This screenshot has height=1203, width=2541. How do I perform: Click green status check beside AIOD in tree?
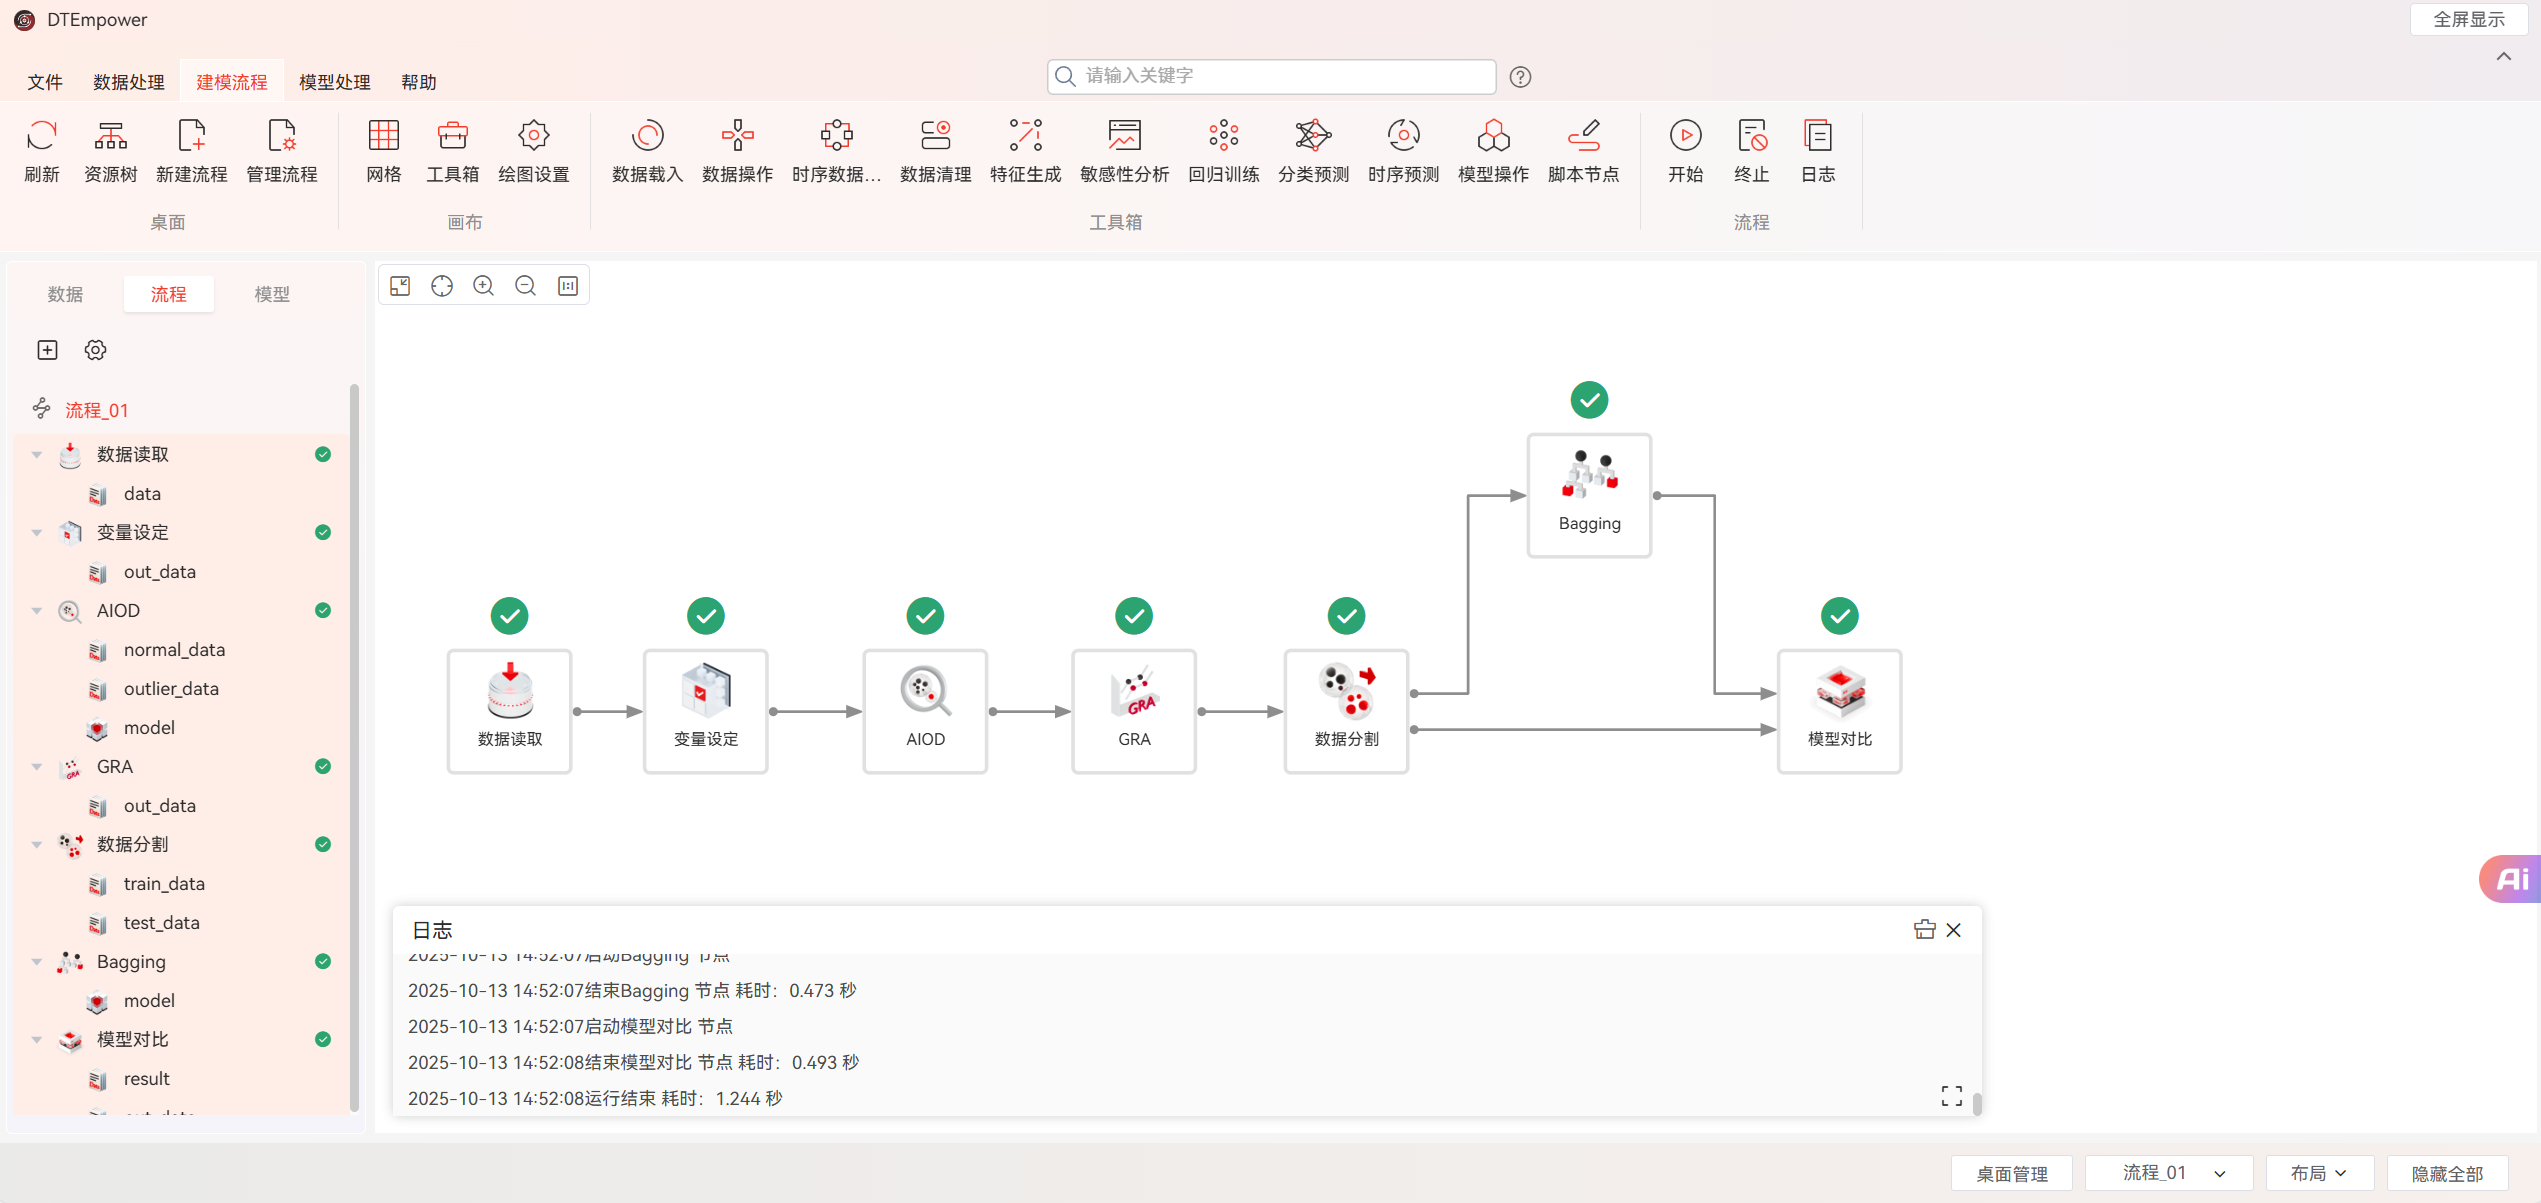323,610
